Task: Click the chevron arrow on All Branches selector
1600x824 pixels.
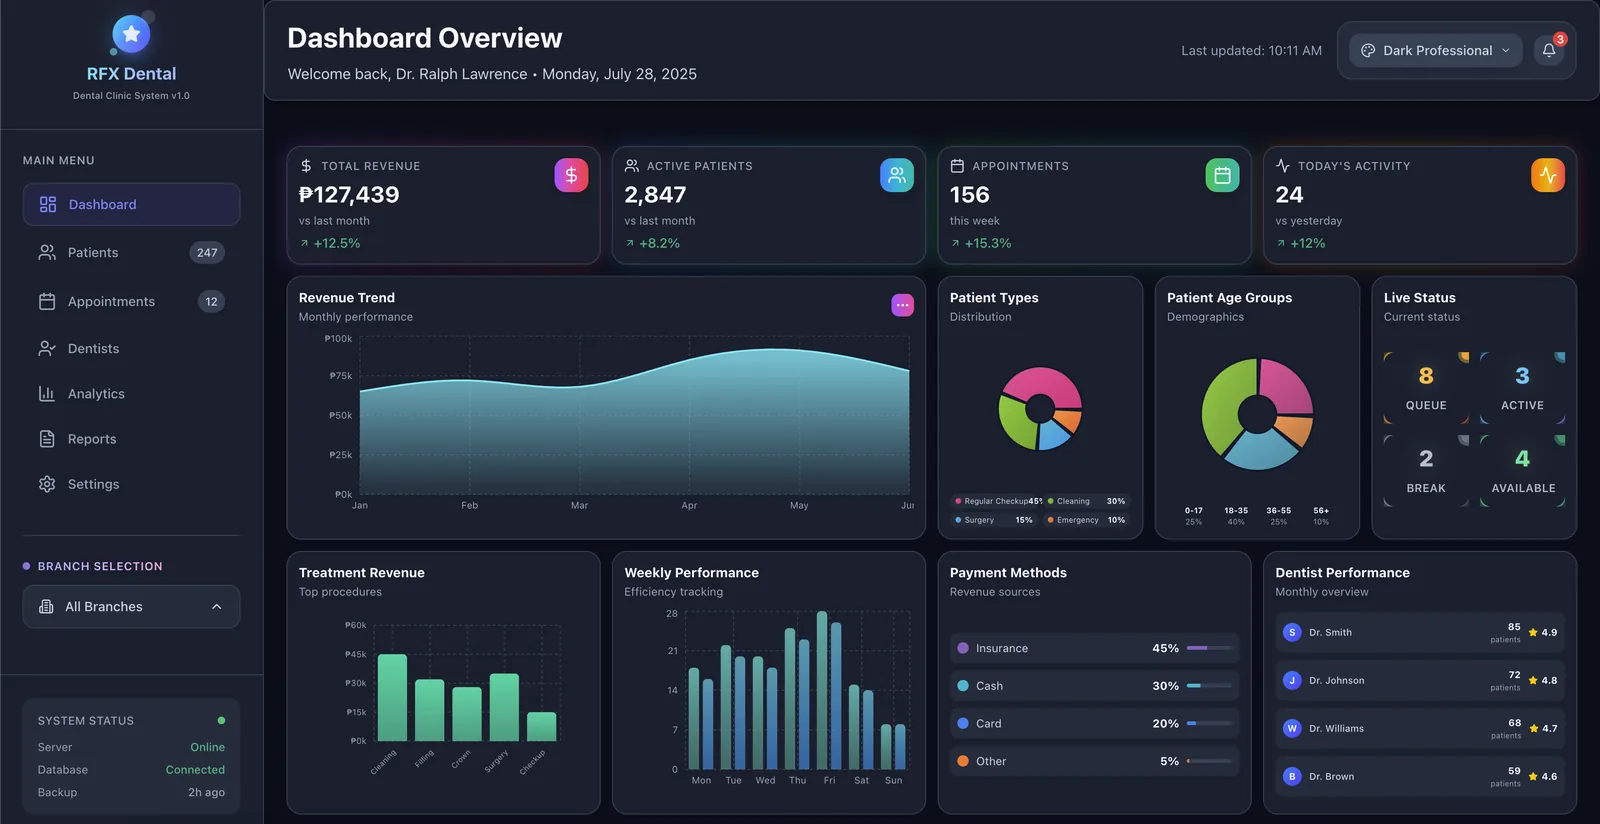Action: 217,607
